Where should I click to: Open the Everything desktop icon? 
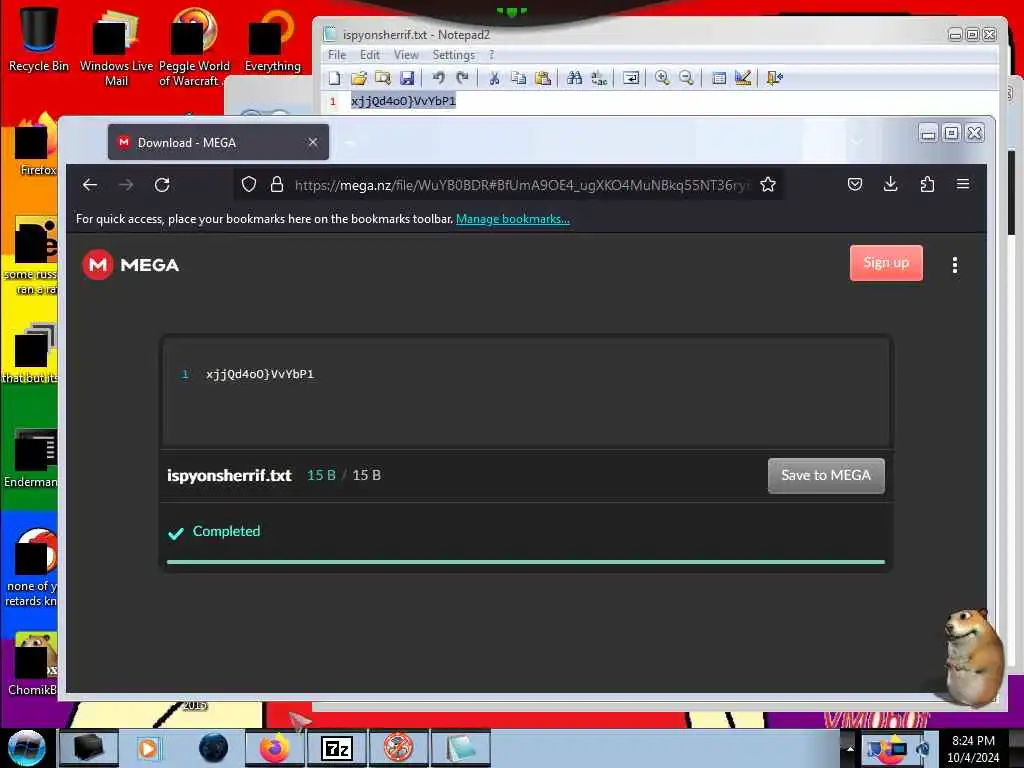[x=272, y=40]
